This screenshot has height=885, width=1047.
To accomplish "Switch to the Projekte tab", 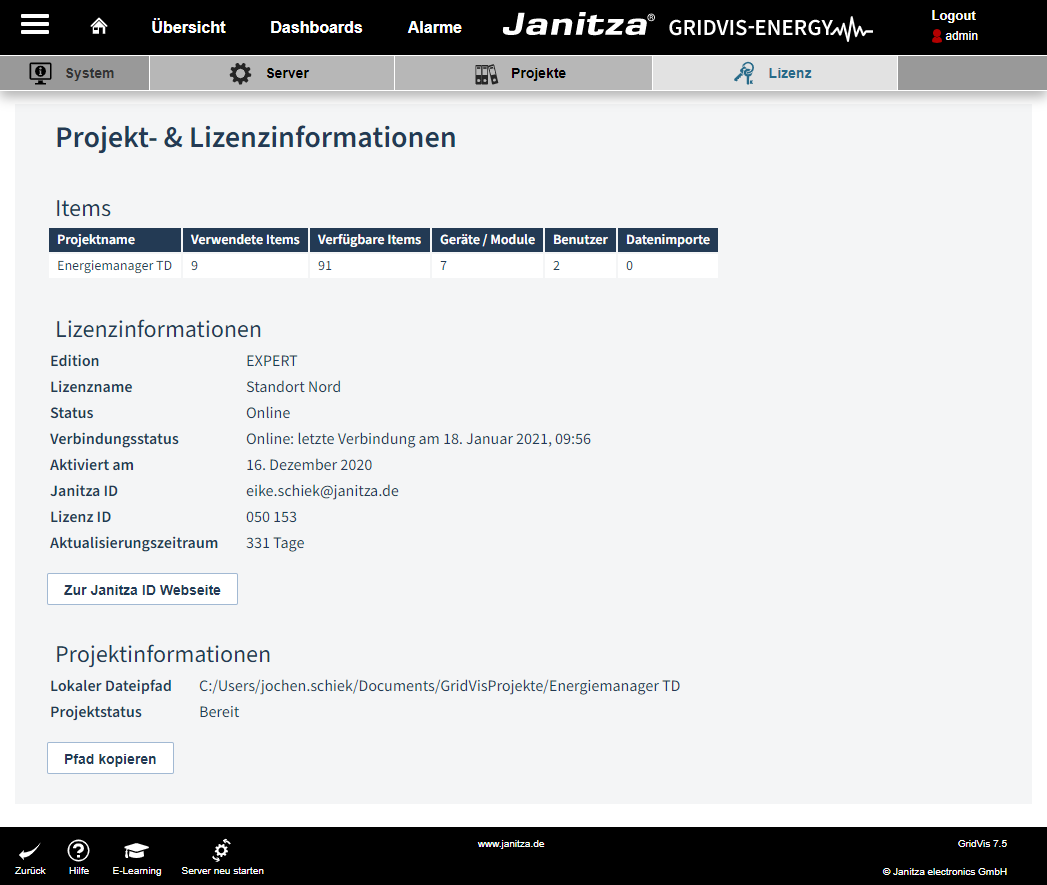I will click(522, 72).
